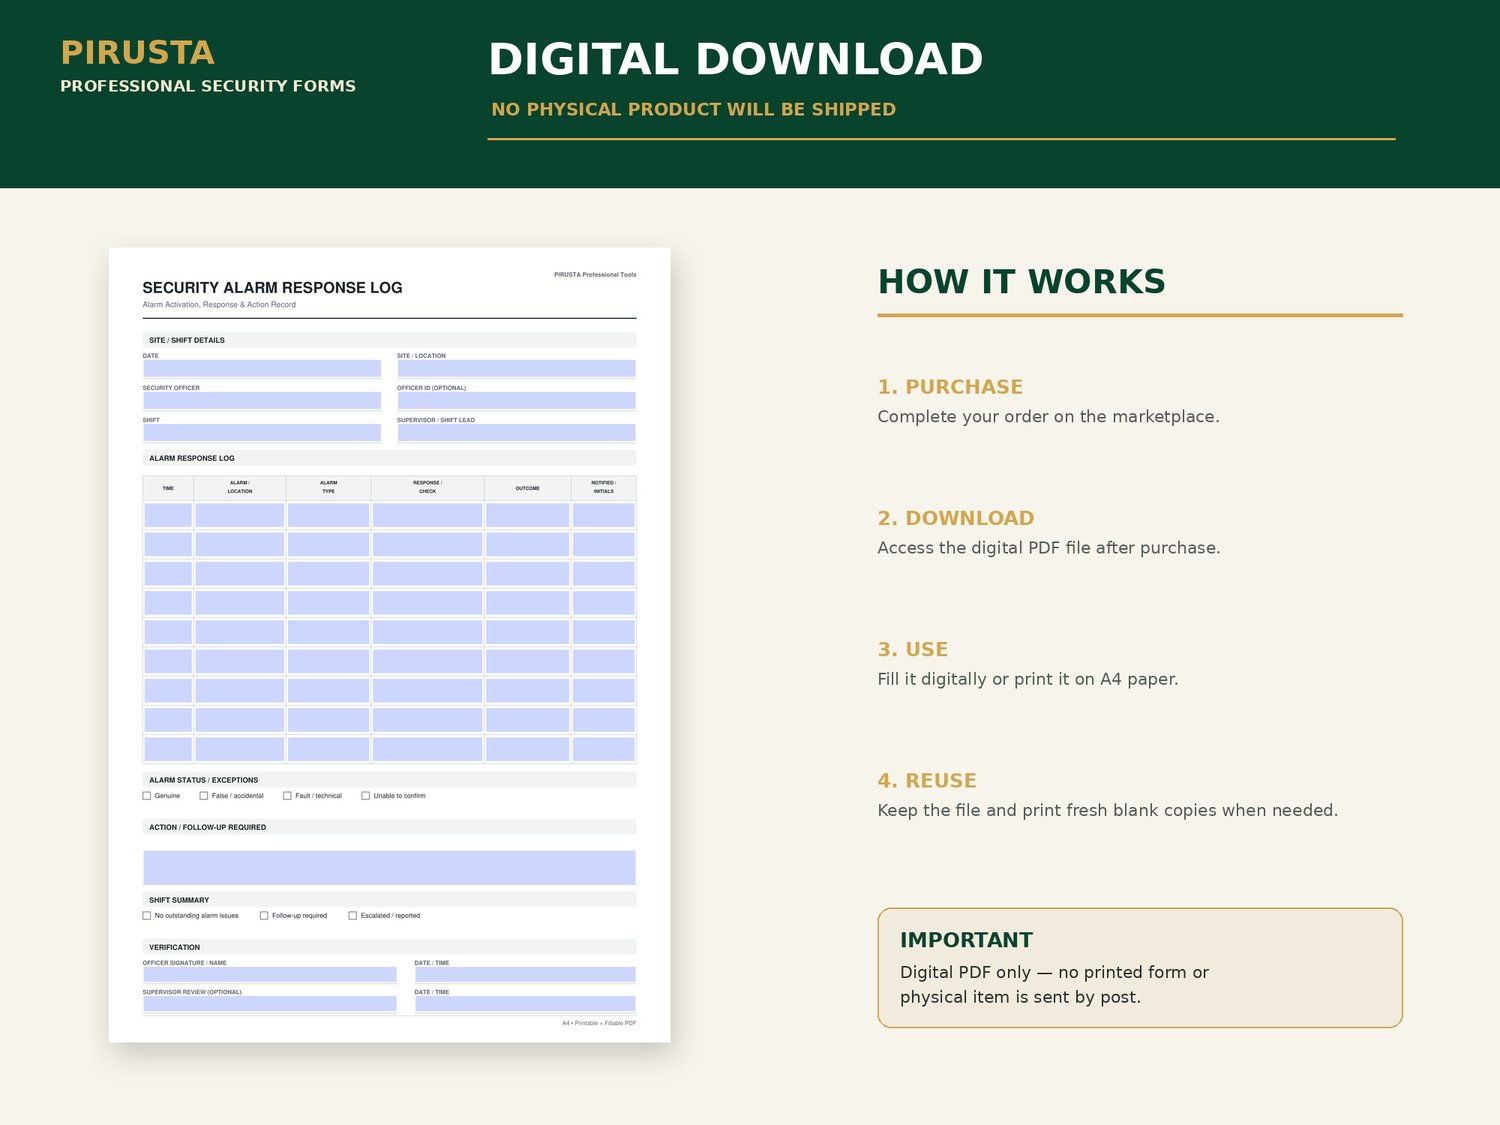Click the Action / Follow-up Required text area
The width and height of the screenshot is (1500, 1125).
tap(389, 868)
